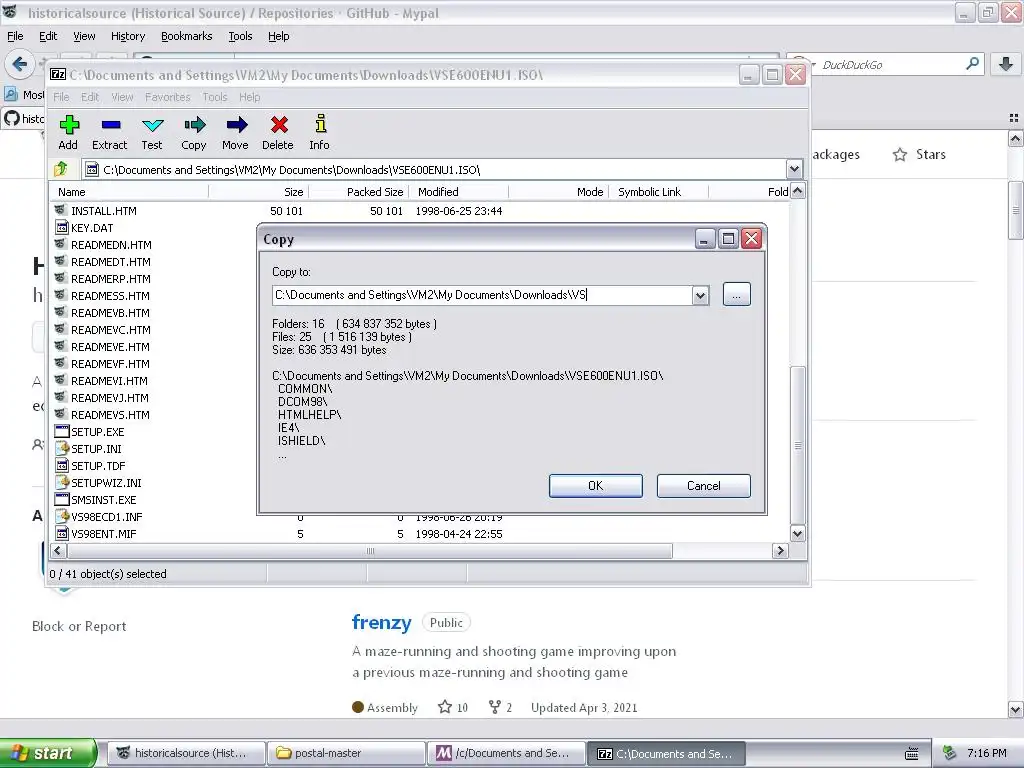Click the 7-Zip address path field

point(434,170)
